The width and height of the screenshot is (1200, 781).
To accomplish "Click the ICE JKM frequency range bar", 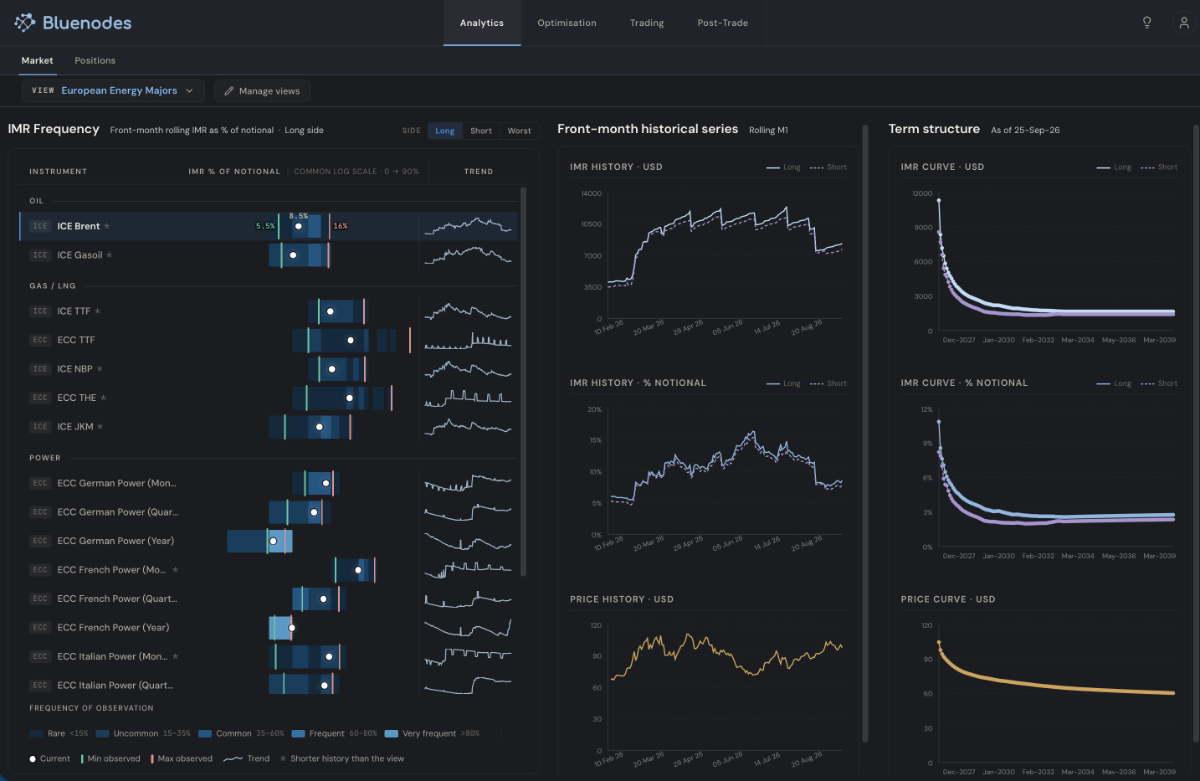I will 310,427.
